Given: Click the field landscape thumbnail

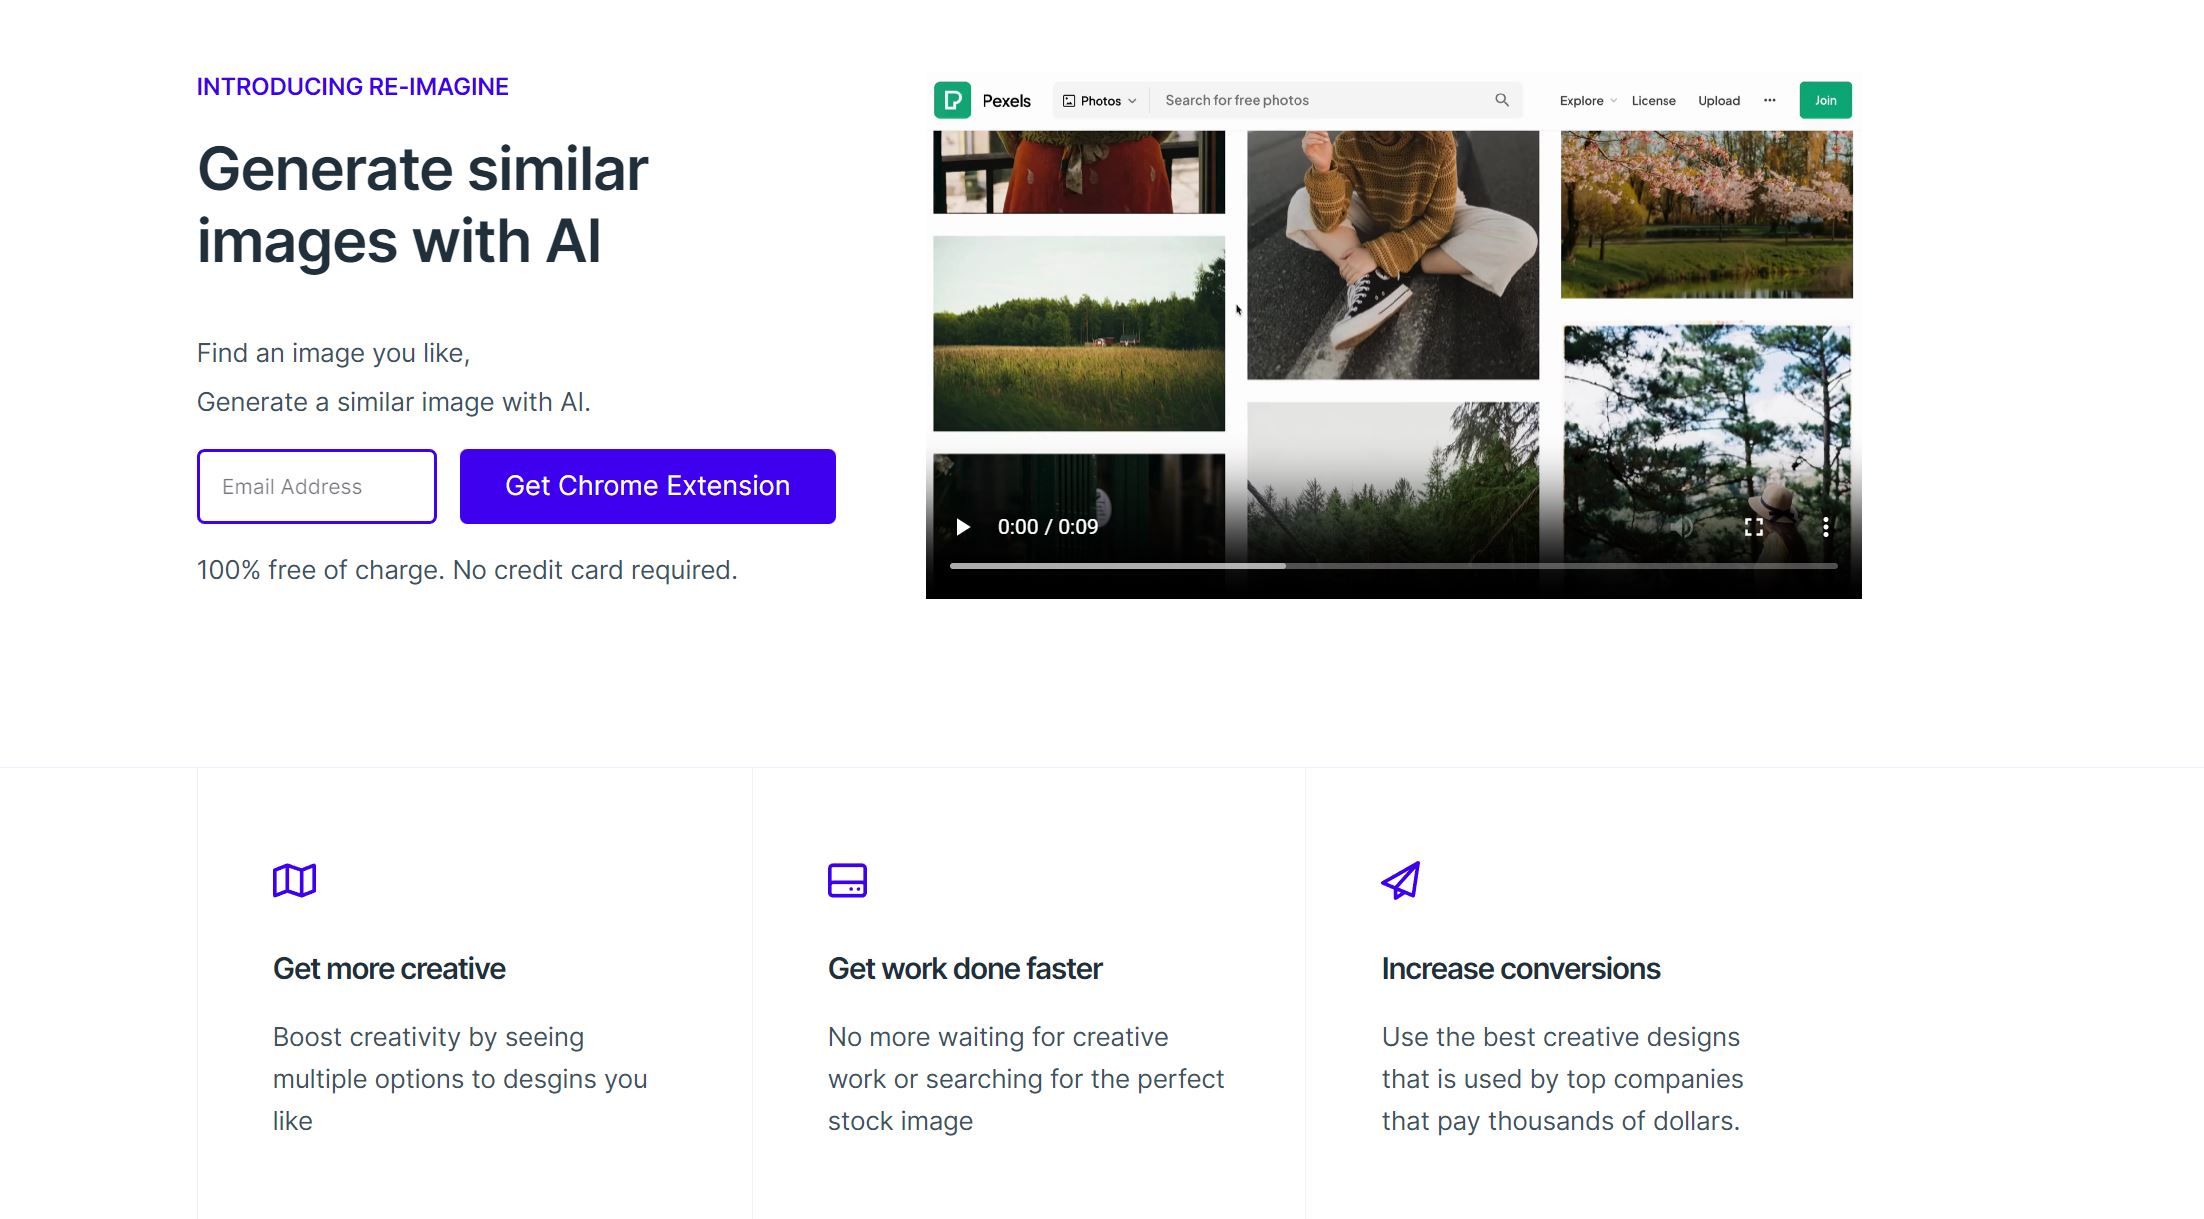Looking at the screenshot, I should [1077, 332].
